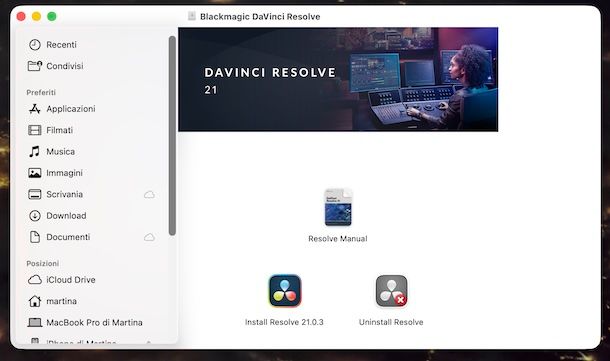Screen dimensions: 610x361
Task: Click the Posizioni section header
Action: pos(42,263)
